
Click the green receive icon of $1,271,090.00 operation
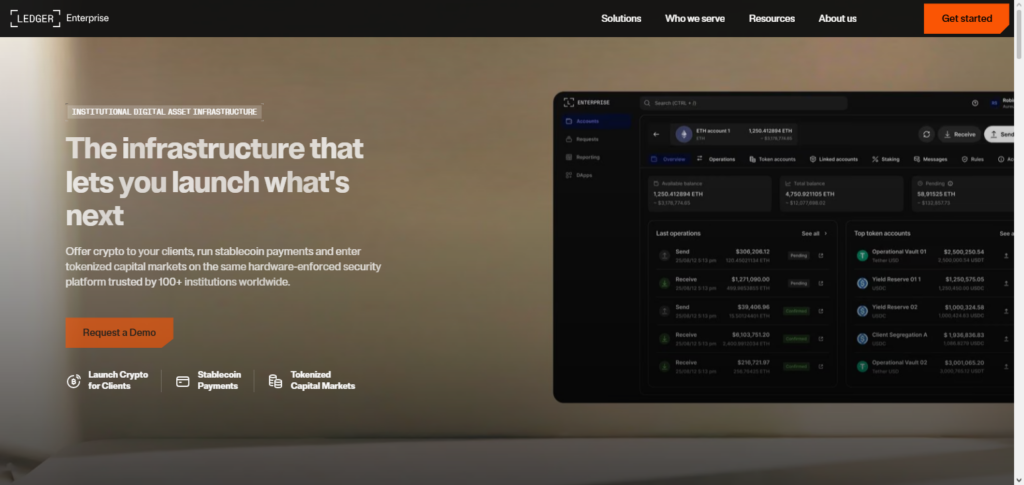coord(664,283)
